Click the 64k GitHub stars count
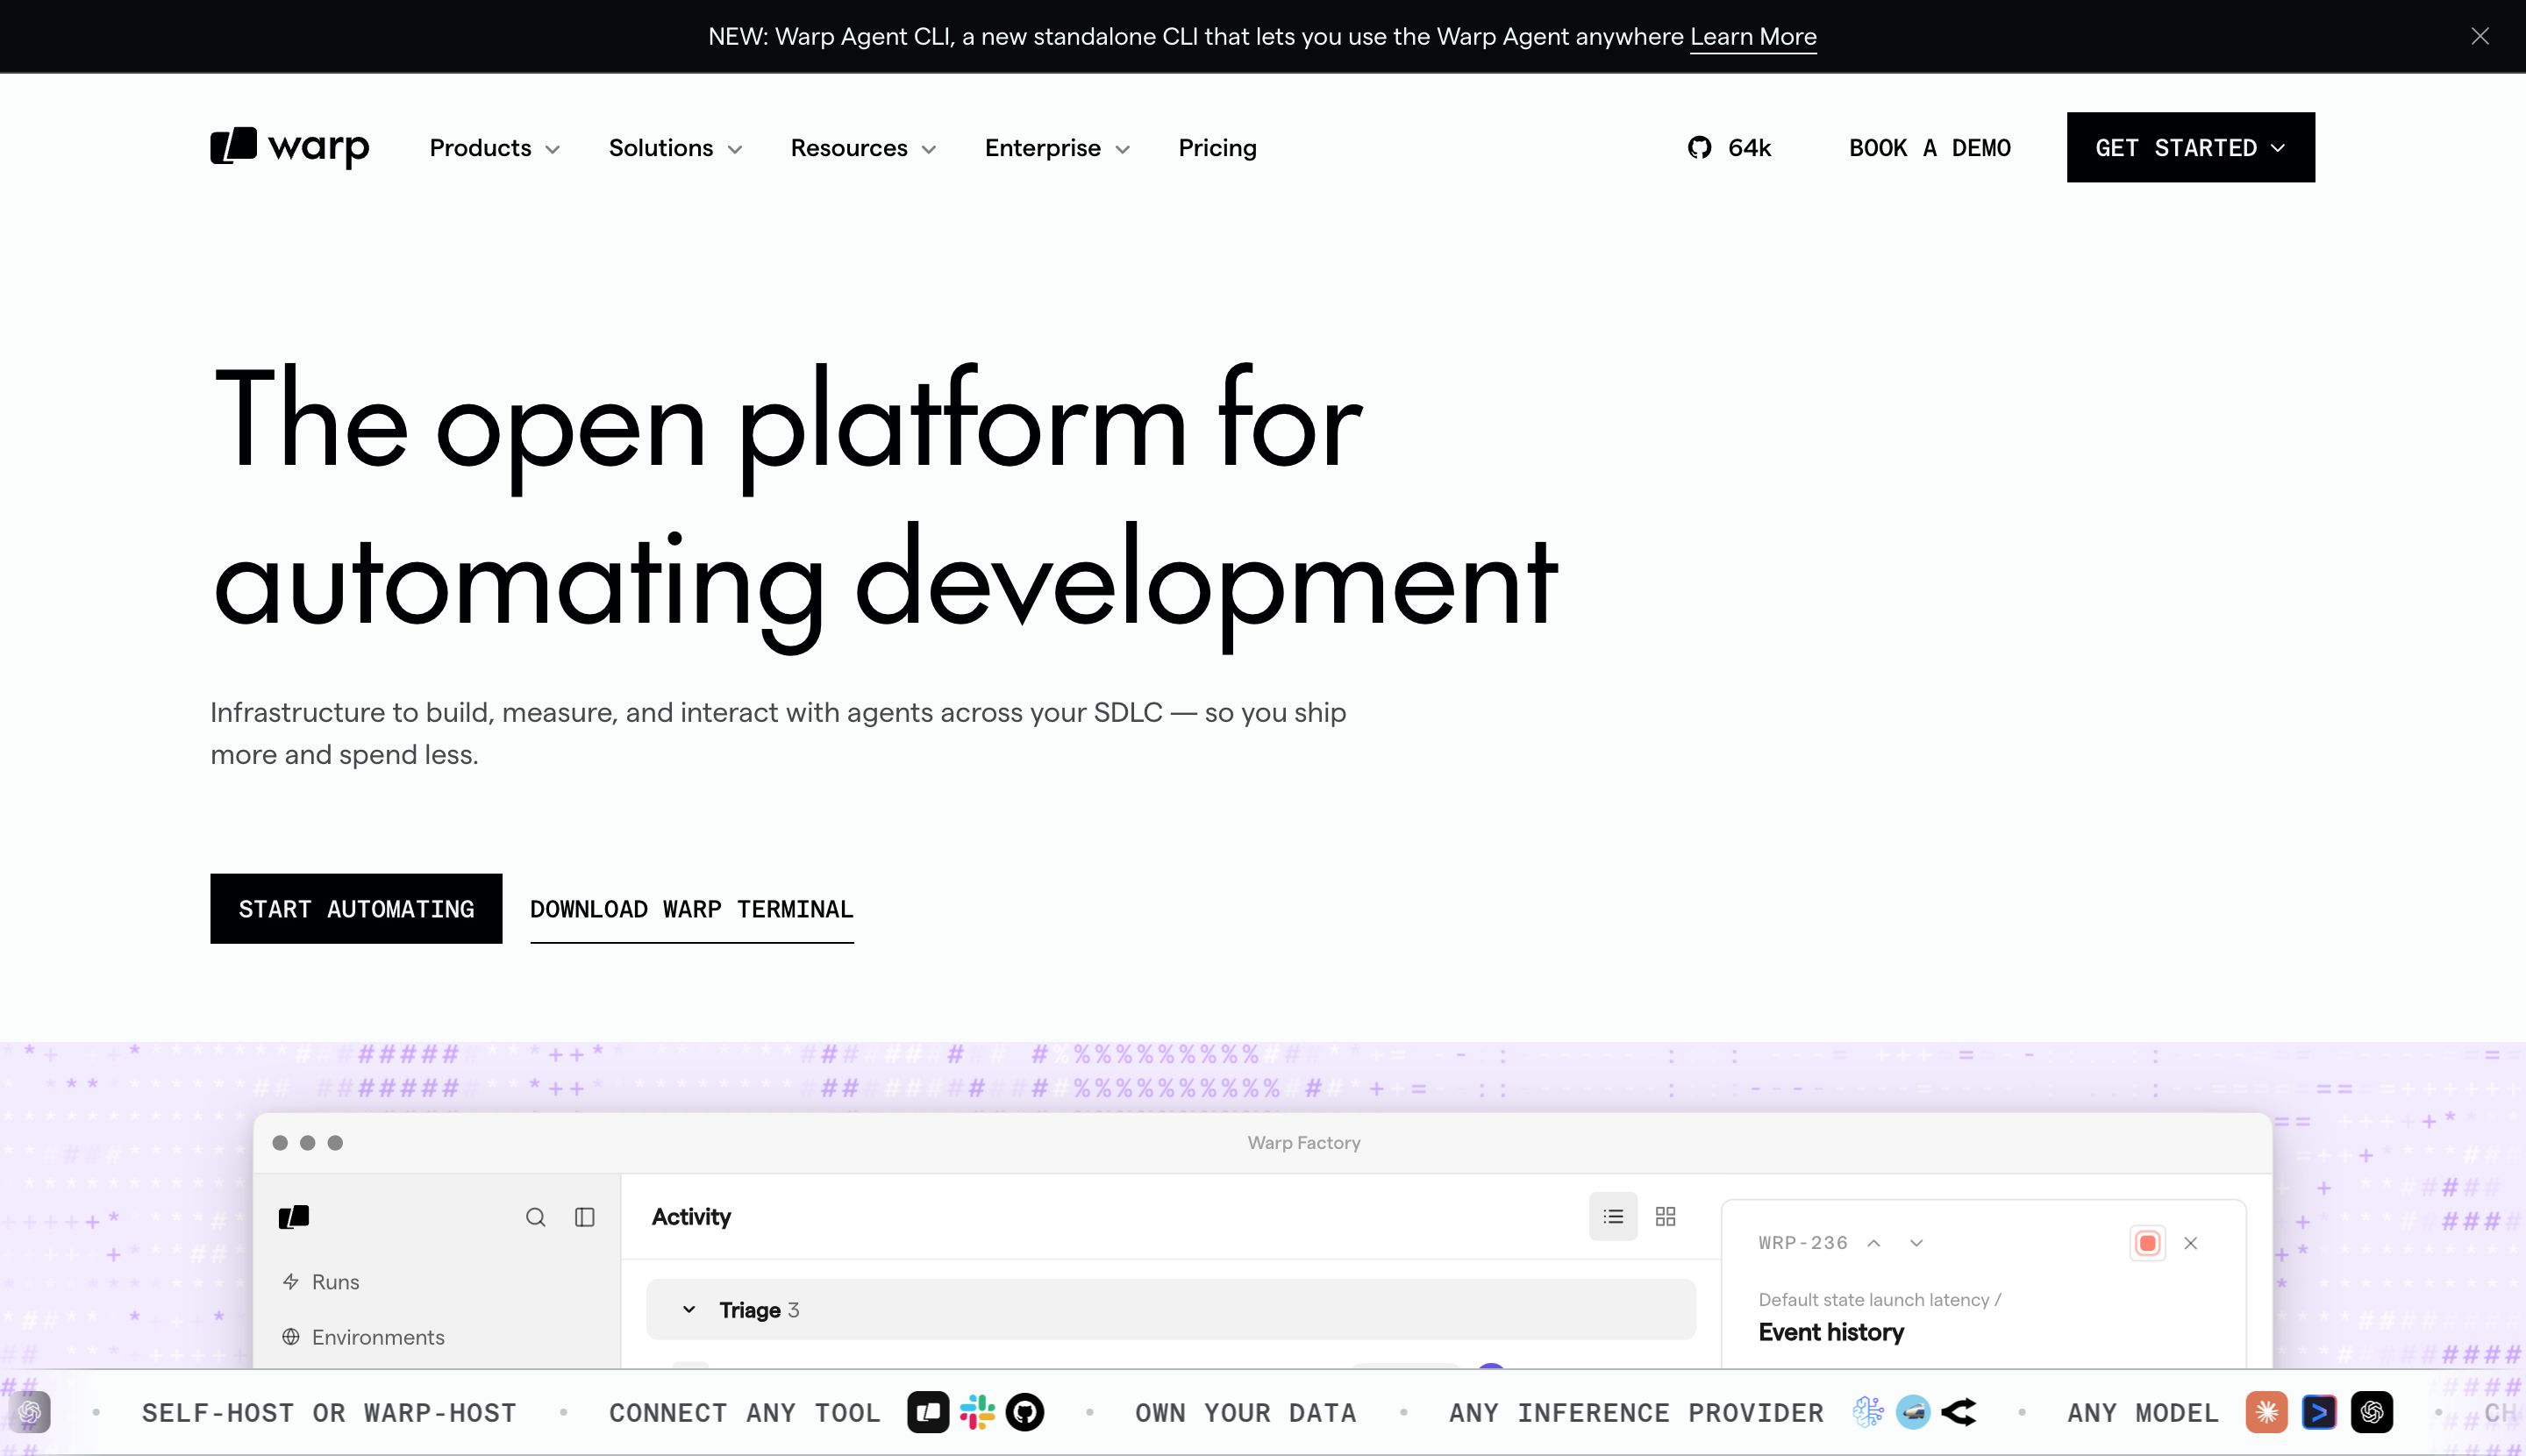 [x=1749, y=148]
